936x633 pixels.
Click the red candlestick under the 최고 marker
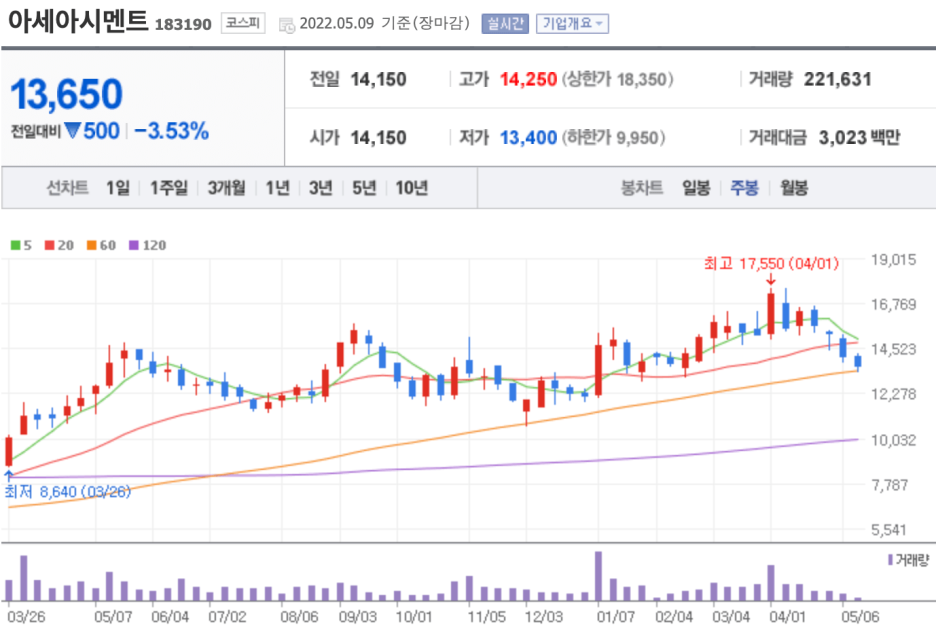(771, 314)
